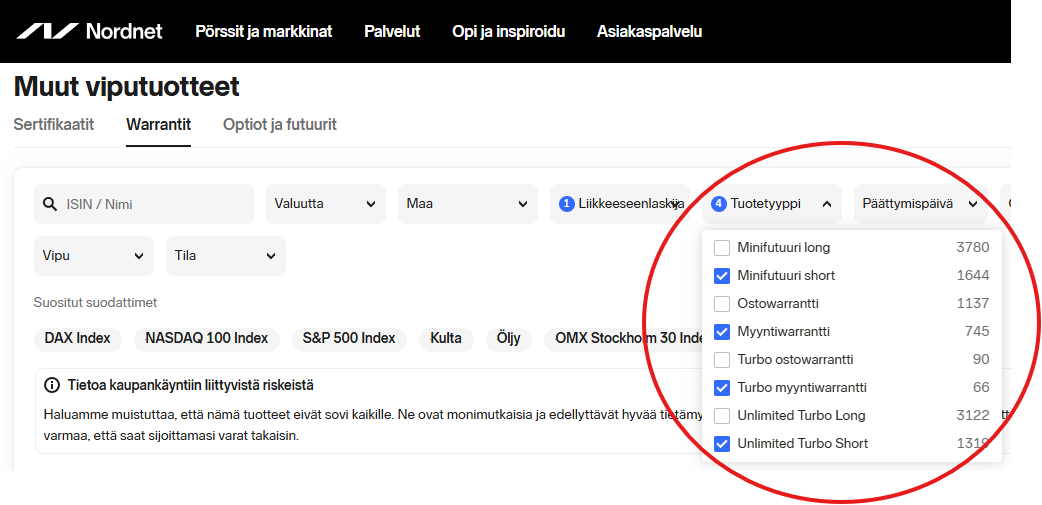The height and width of the screenshot is (505, 1042).
Task: Open the Liikkeeseenlaskija dropdown
Action: click(x=620, y=204)
